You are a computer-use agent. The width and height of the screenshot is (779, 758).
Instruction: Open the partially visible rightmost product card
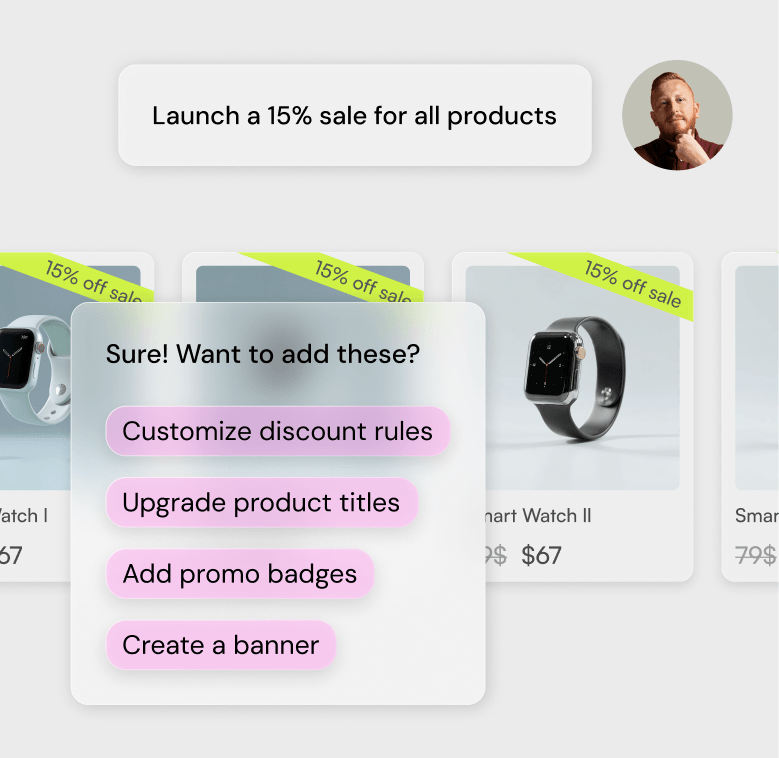pos(750,417)
